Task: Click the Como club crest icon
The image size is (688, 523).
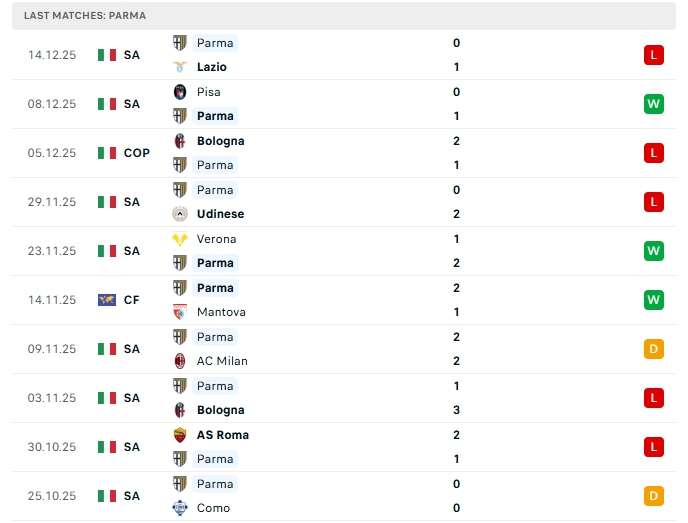Action: [180, 508]
